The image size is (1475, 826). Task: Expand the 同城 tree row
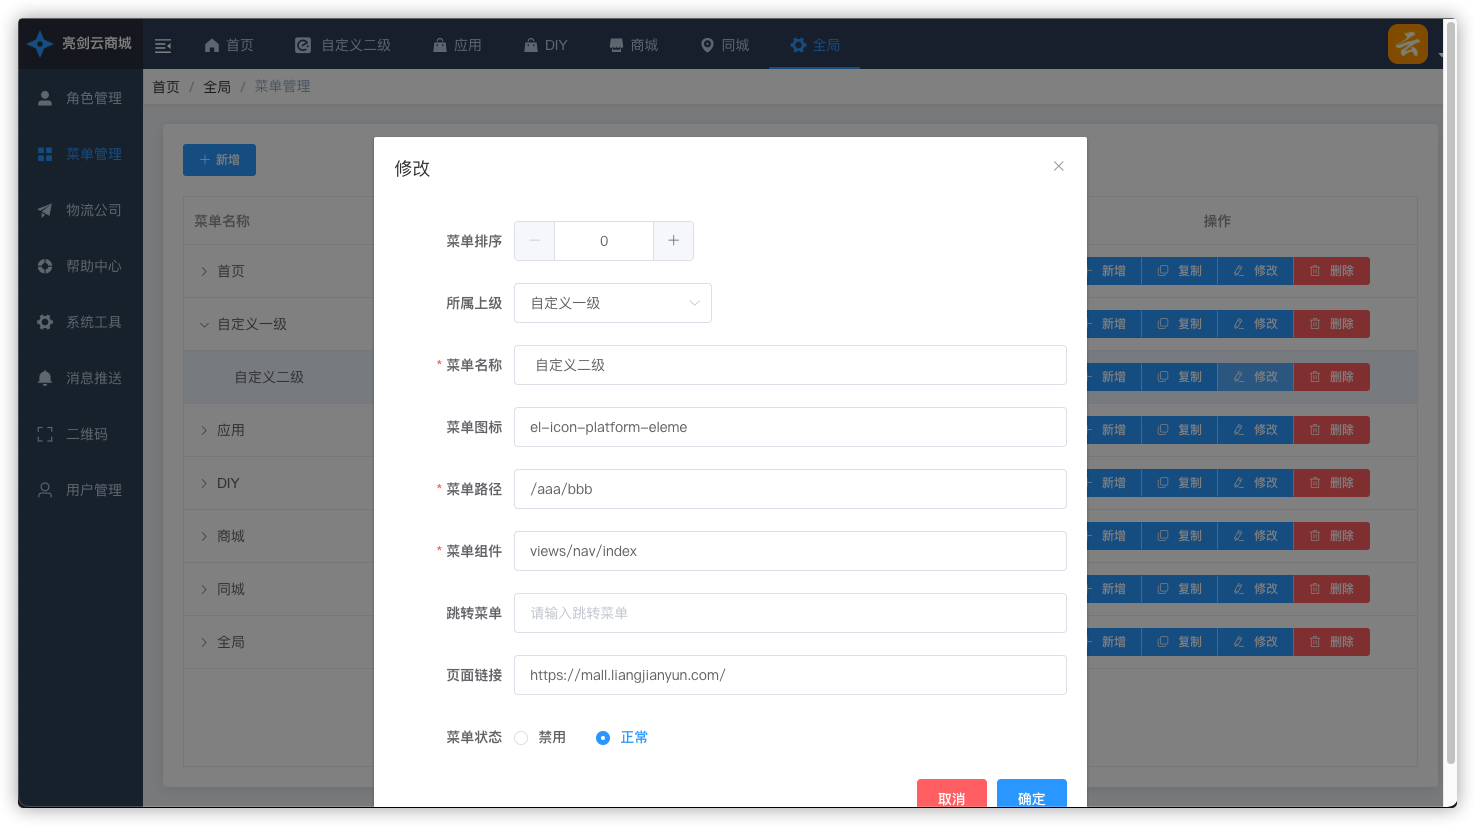[x=204, y=589]
